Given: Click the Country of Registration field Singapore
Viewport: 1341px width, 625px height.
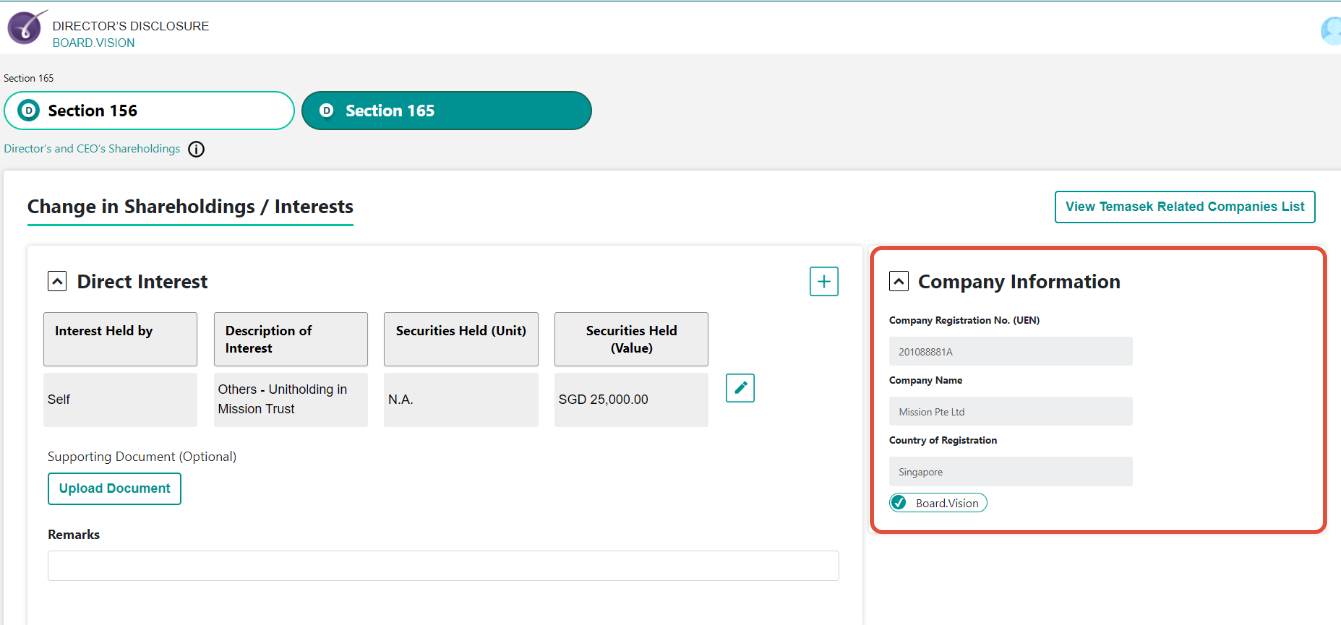Looking at the screenshot, I should pyautogui.click(x=1011, y=472).
